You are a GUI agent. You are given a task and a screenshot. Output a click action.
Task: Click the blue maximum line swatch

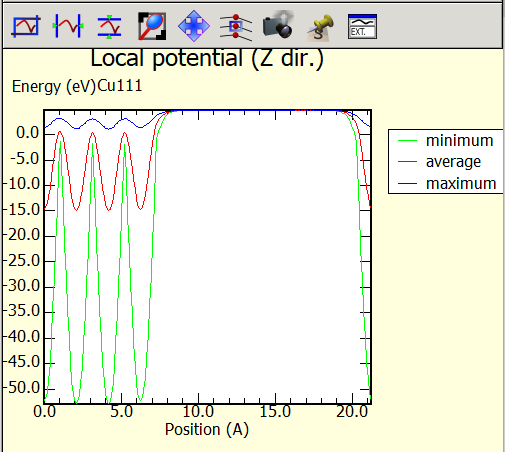tap(407, 184)
